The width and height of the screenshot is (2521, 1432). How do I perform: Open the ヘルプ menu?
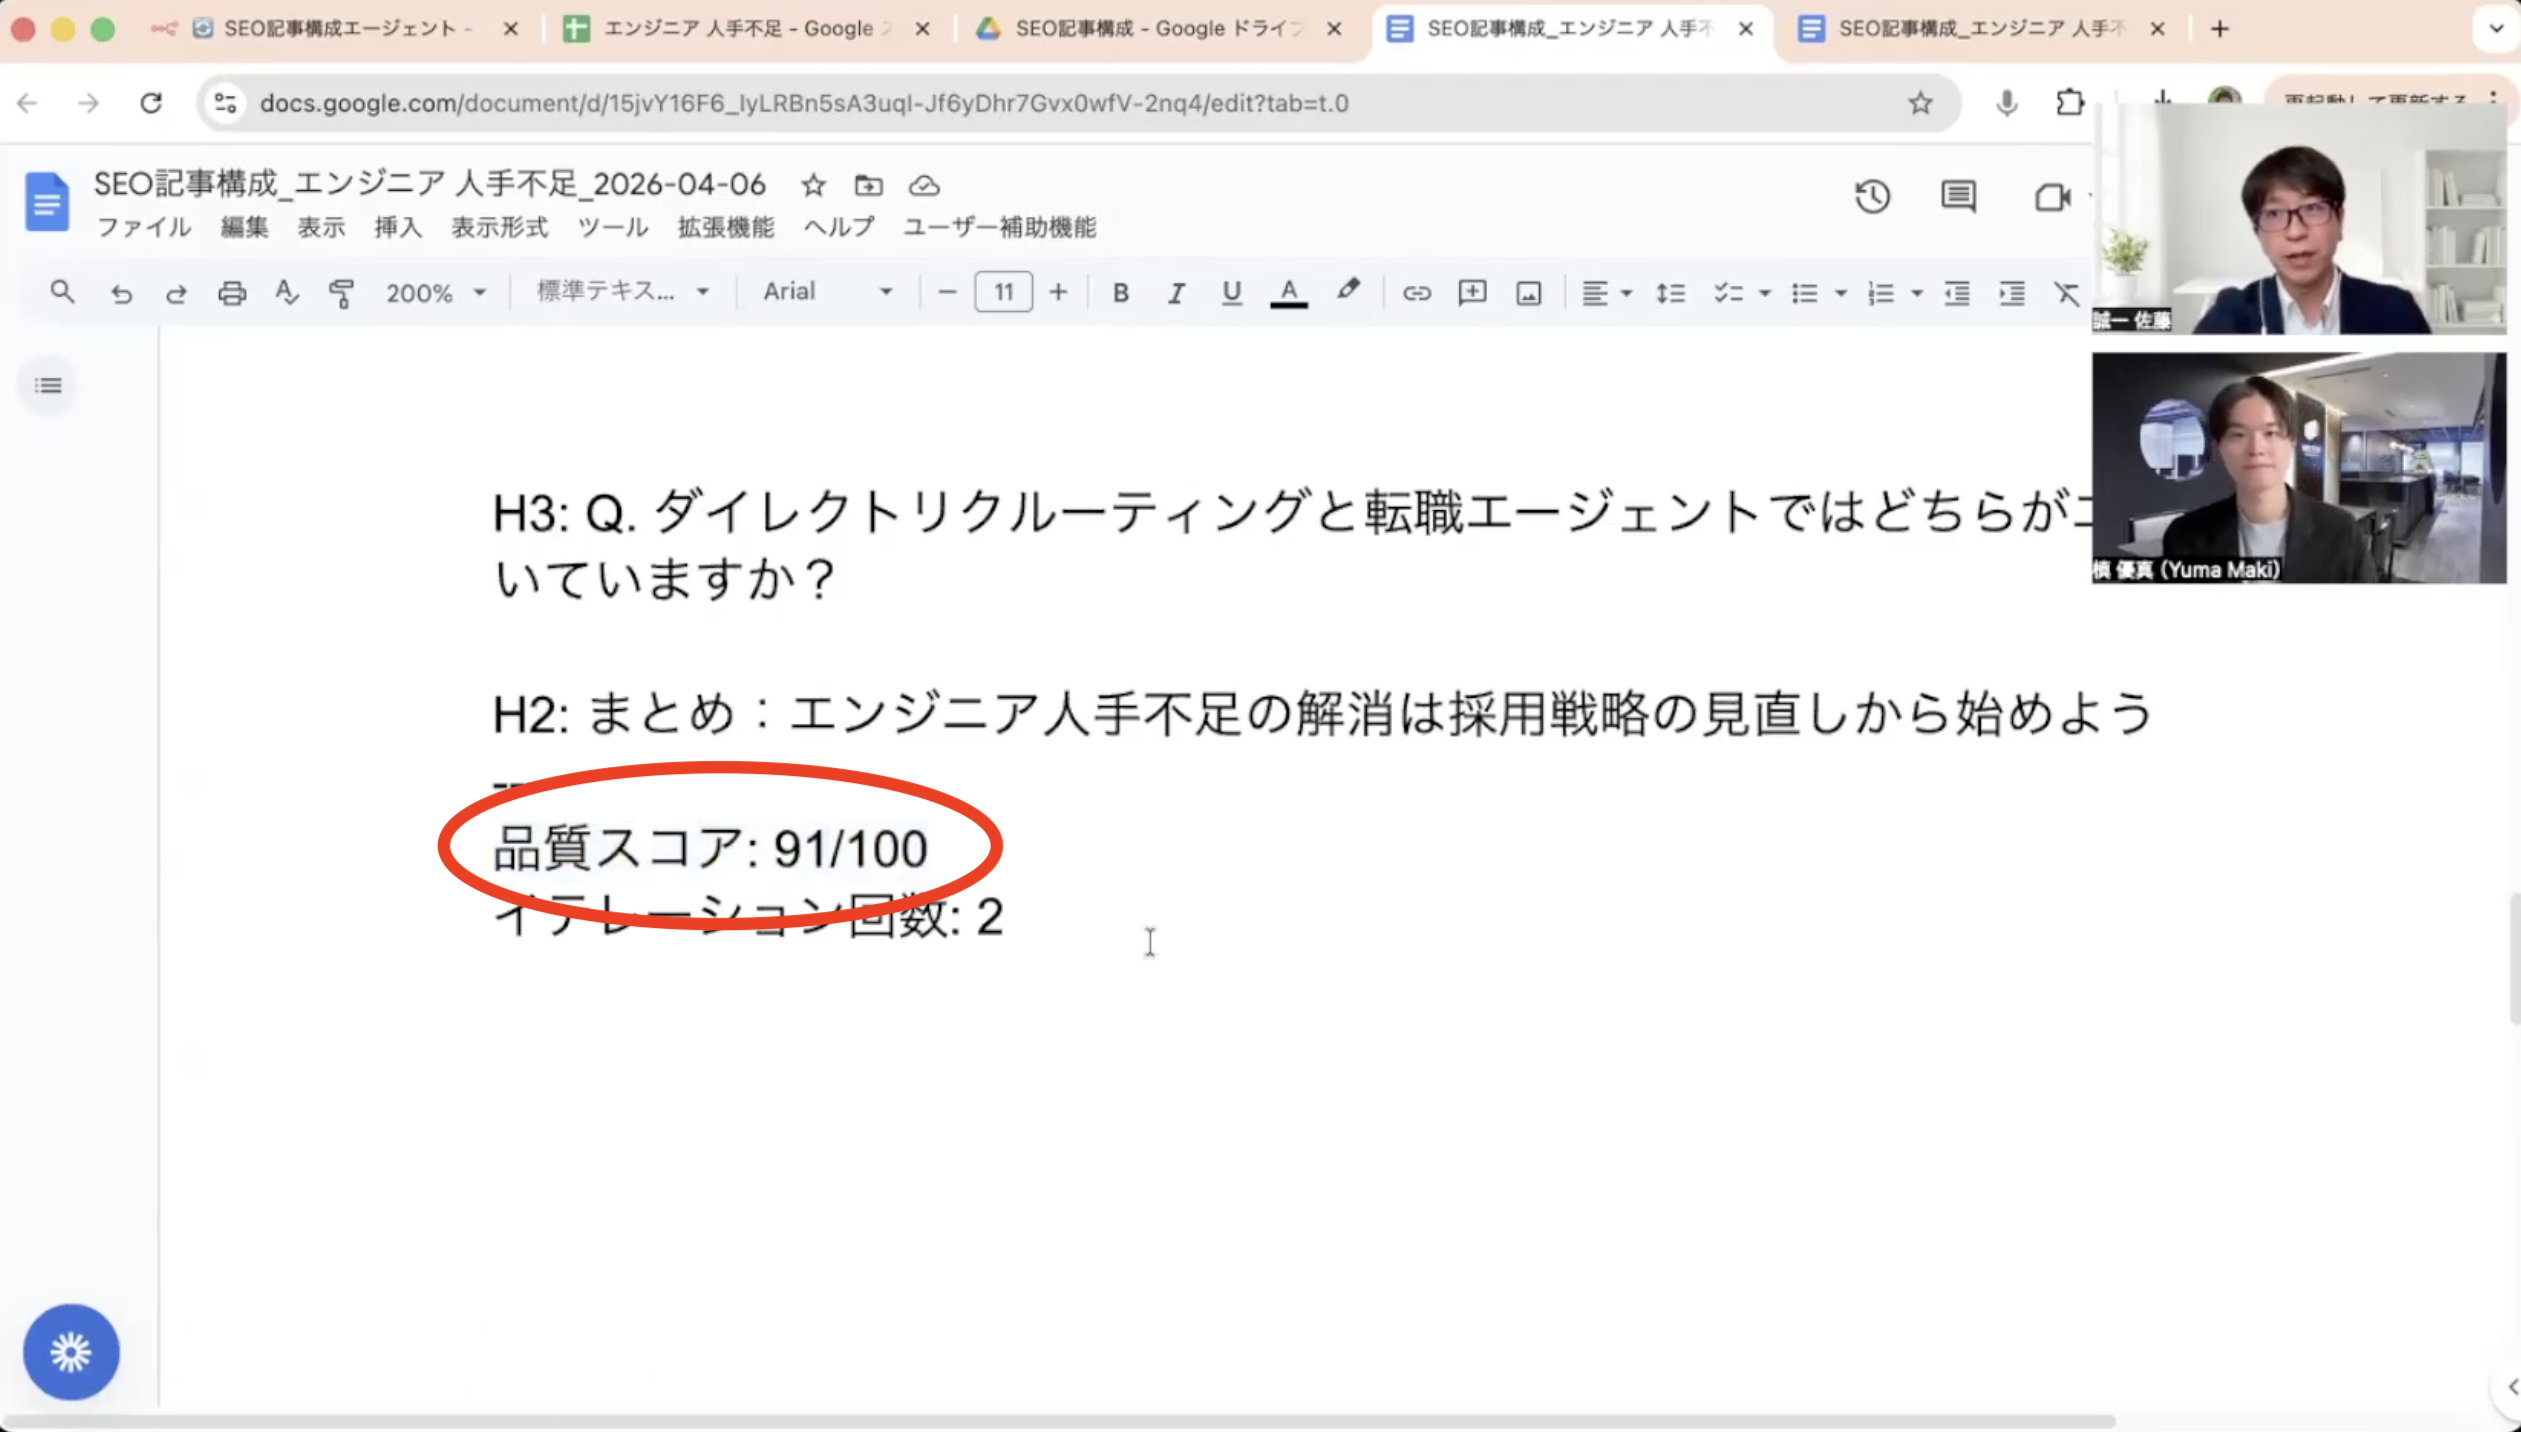tap(839, 227)
